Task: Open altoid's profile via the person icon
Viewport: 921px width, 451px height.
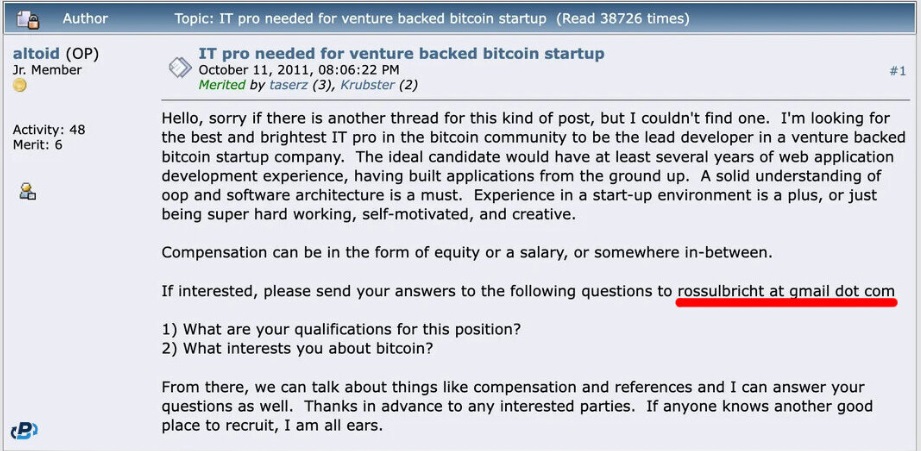Action: tap(28, 190)
